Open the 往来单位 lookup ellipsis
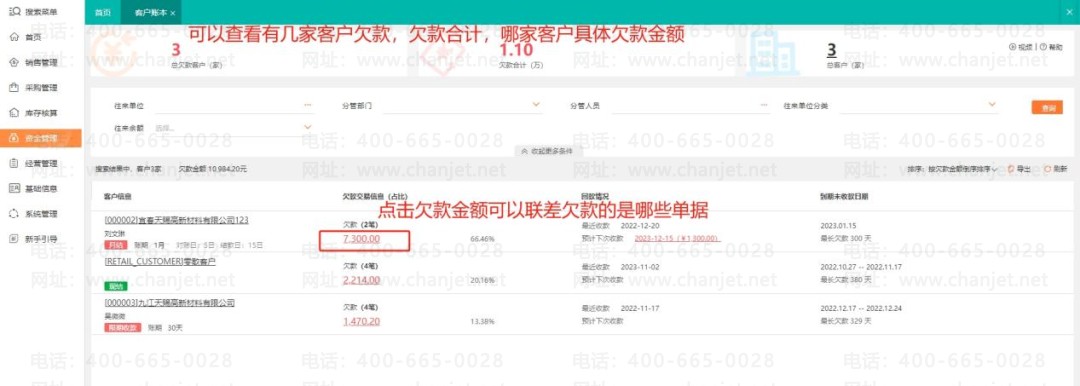 click(x=307, y=105)
